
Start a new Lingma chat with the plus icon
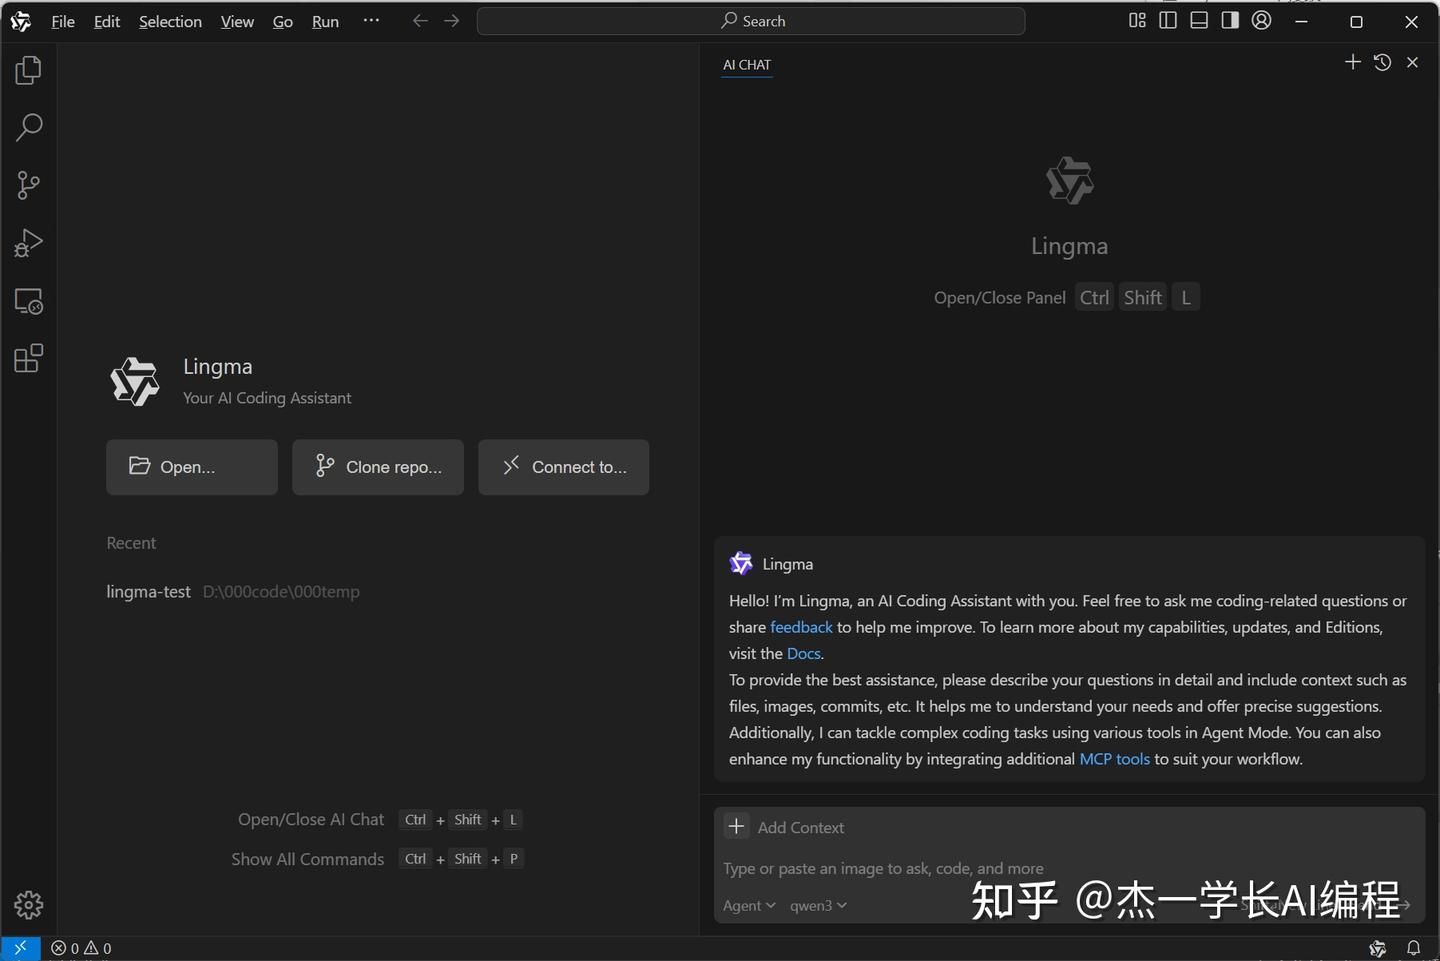point(1353,61)
